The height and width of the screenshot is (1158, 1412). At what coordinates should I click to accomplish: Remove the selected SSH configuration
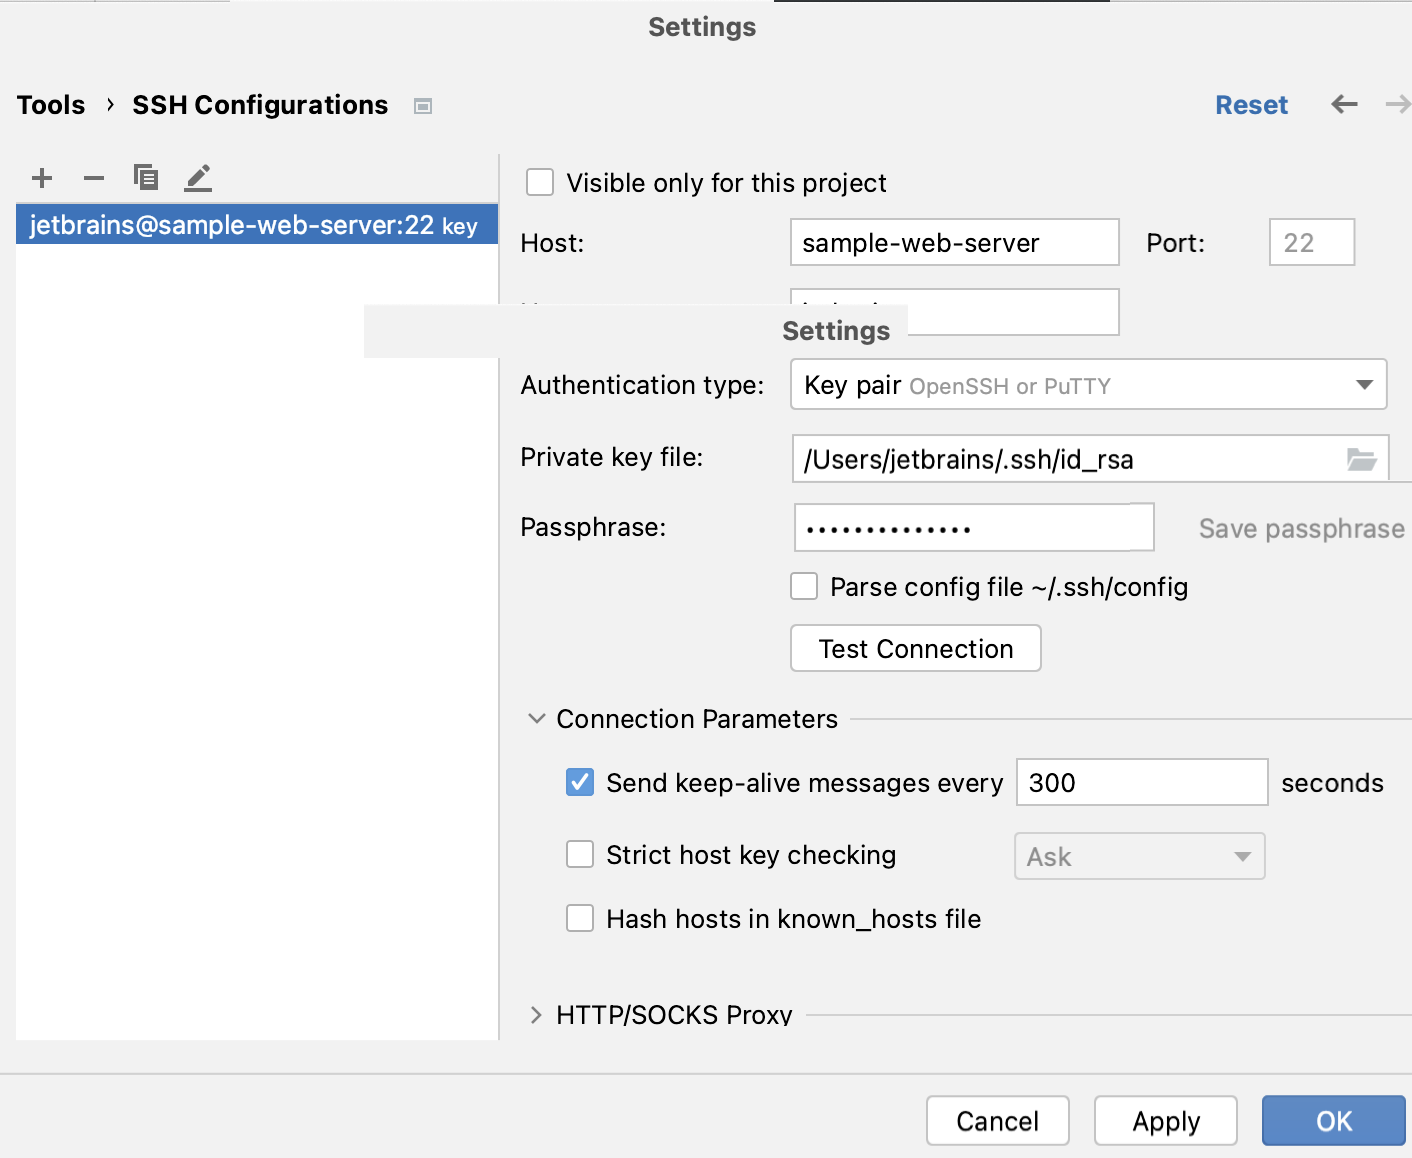(x=94, y=177)
